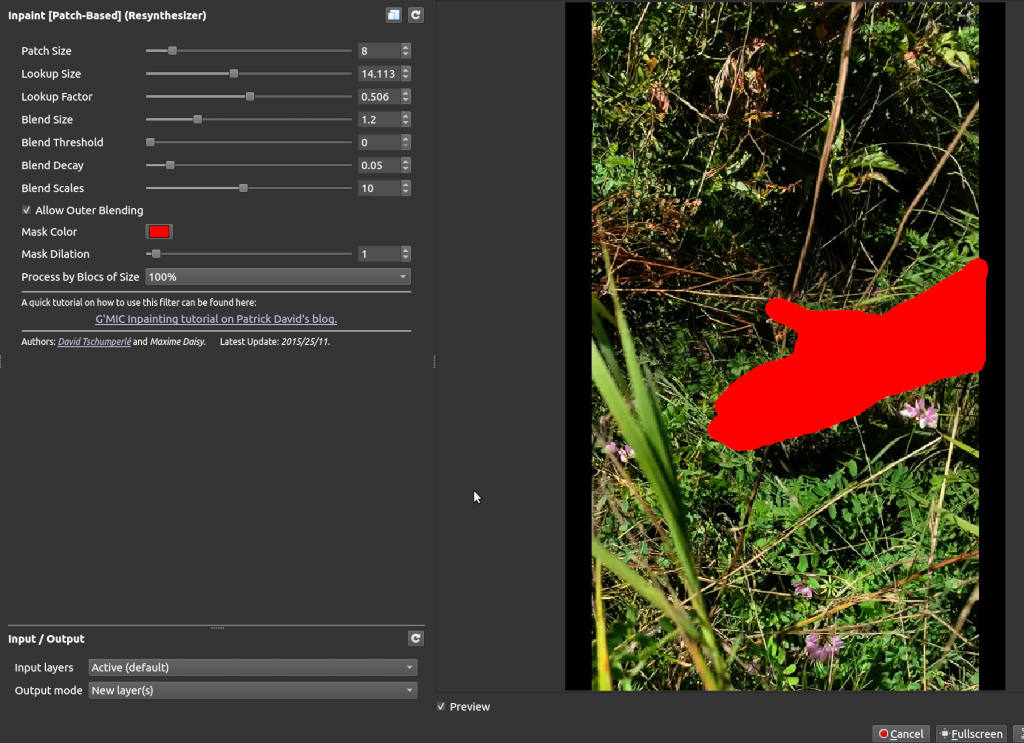Click the copy parameters icon beside filter title
This screenshot has width=1024, height=743.
393,15
